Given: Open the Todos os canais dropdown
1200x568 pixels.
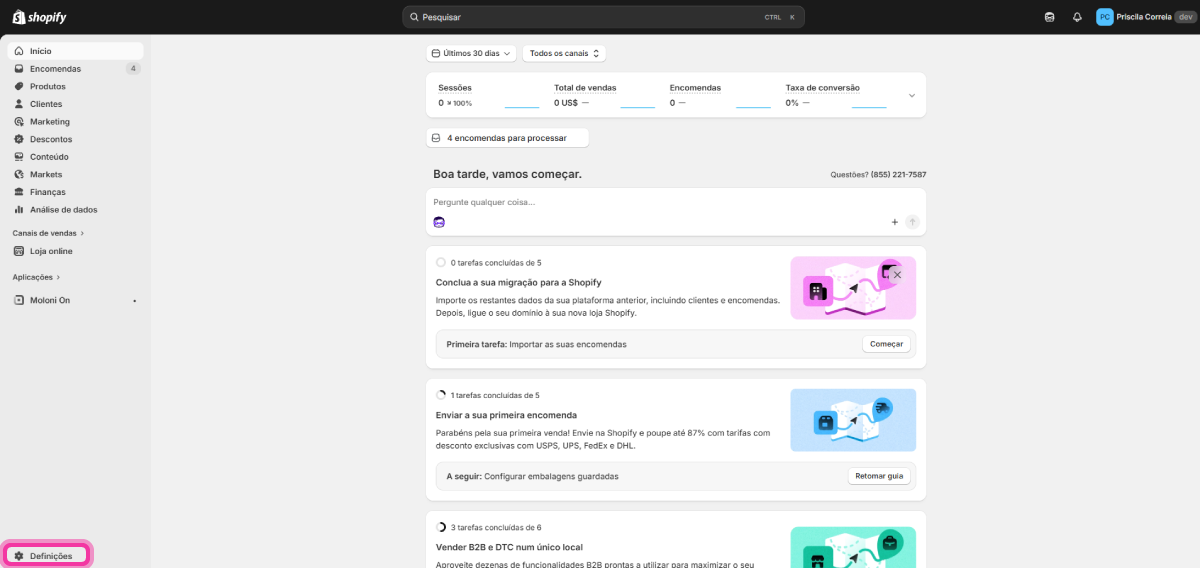Looking at the screenshot, I should 564,54.
